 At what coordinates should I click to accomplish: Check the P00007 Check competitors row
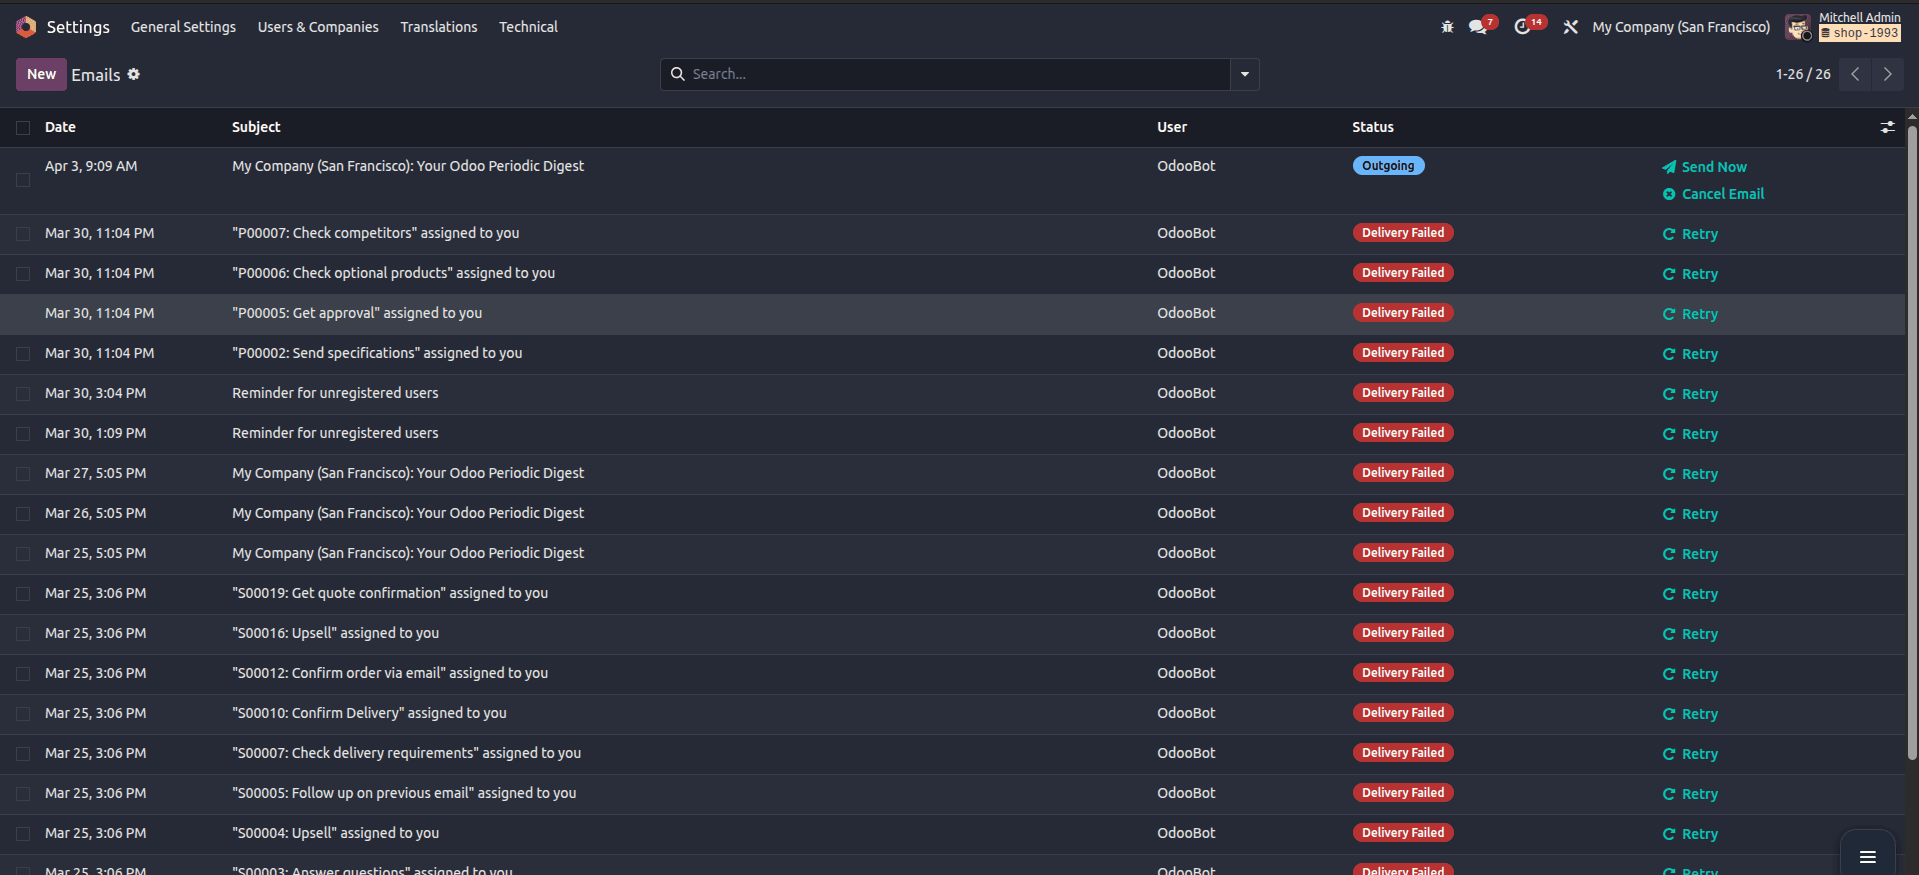click(23, 234)
